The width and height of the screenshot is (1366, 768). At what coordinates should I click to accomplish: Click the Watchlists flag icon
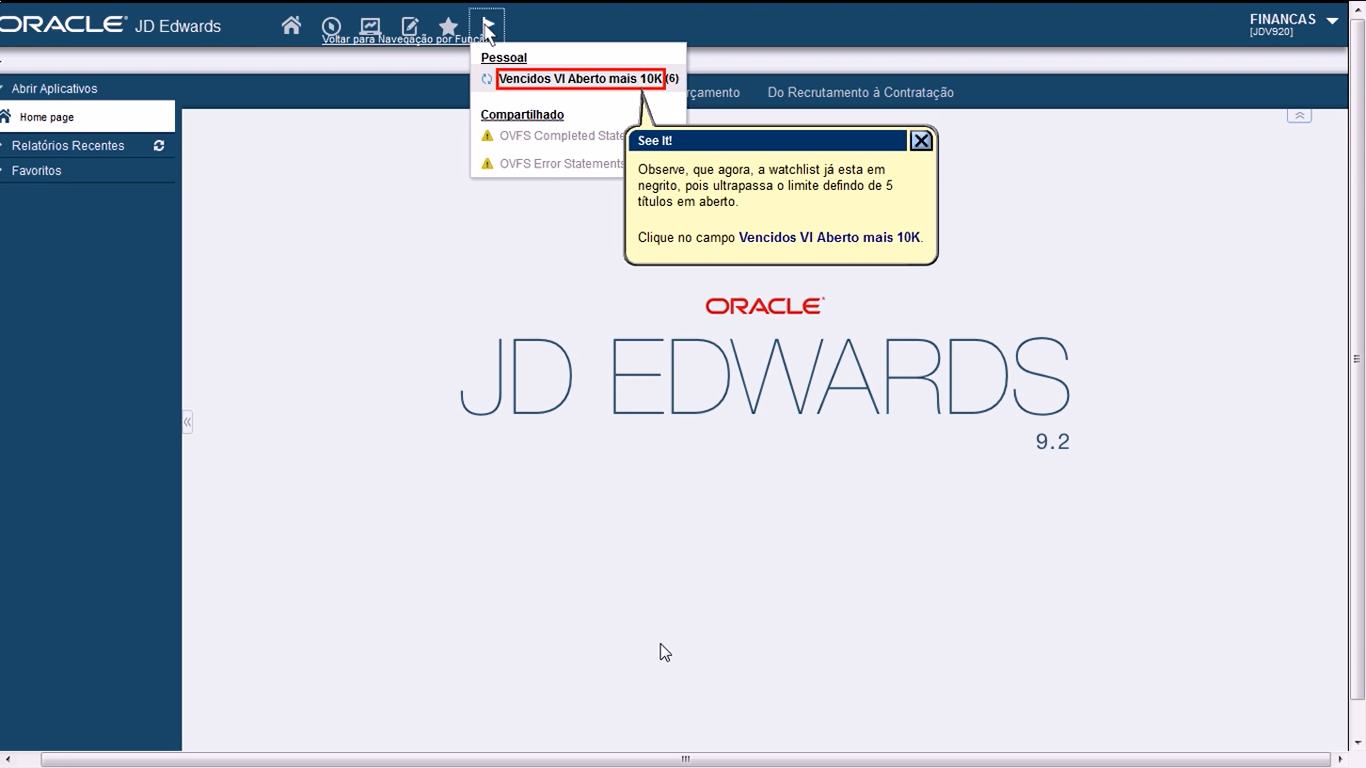(x=487, y=25)
